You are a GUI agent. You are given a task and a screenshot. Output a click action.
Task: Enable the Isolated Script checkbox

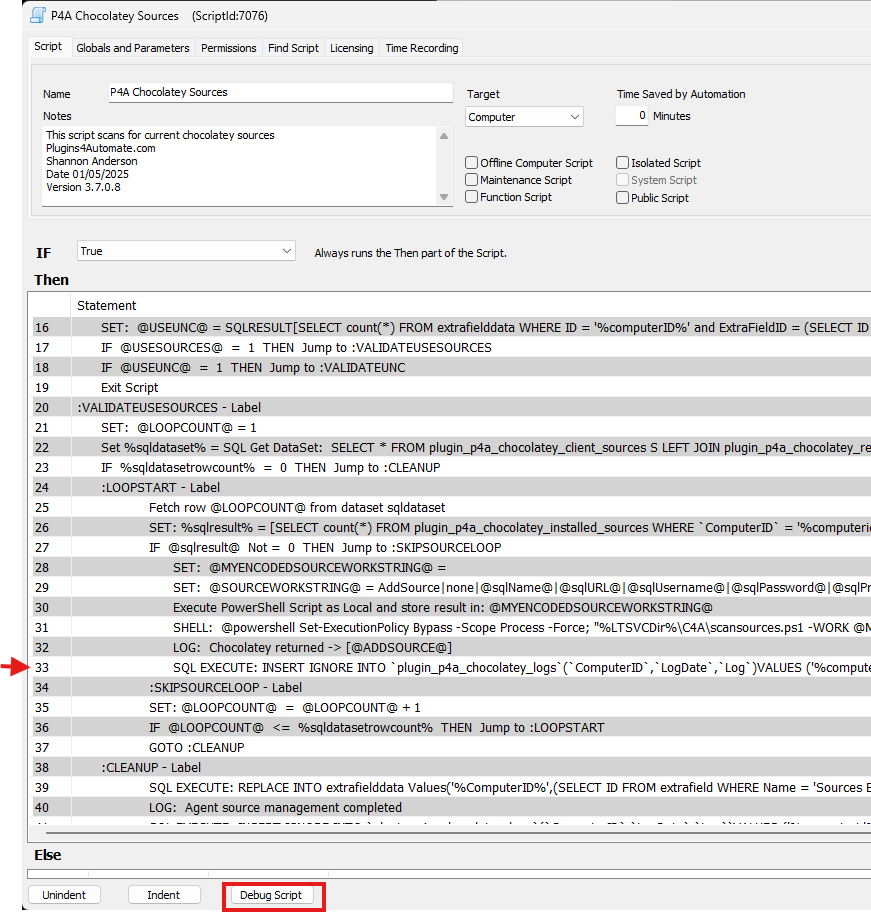622,163
